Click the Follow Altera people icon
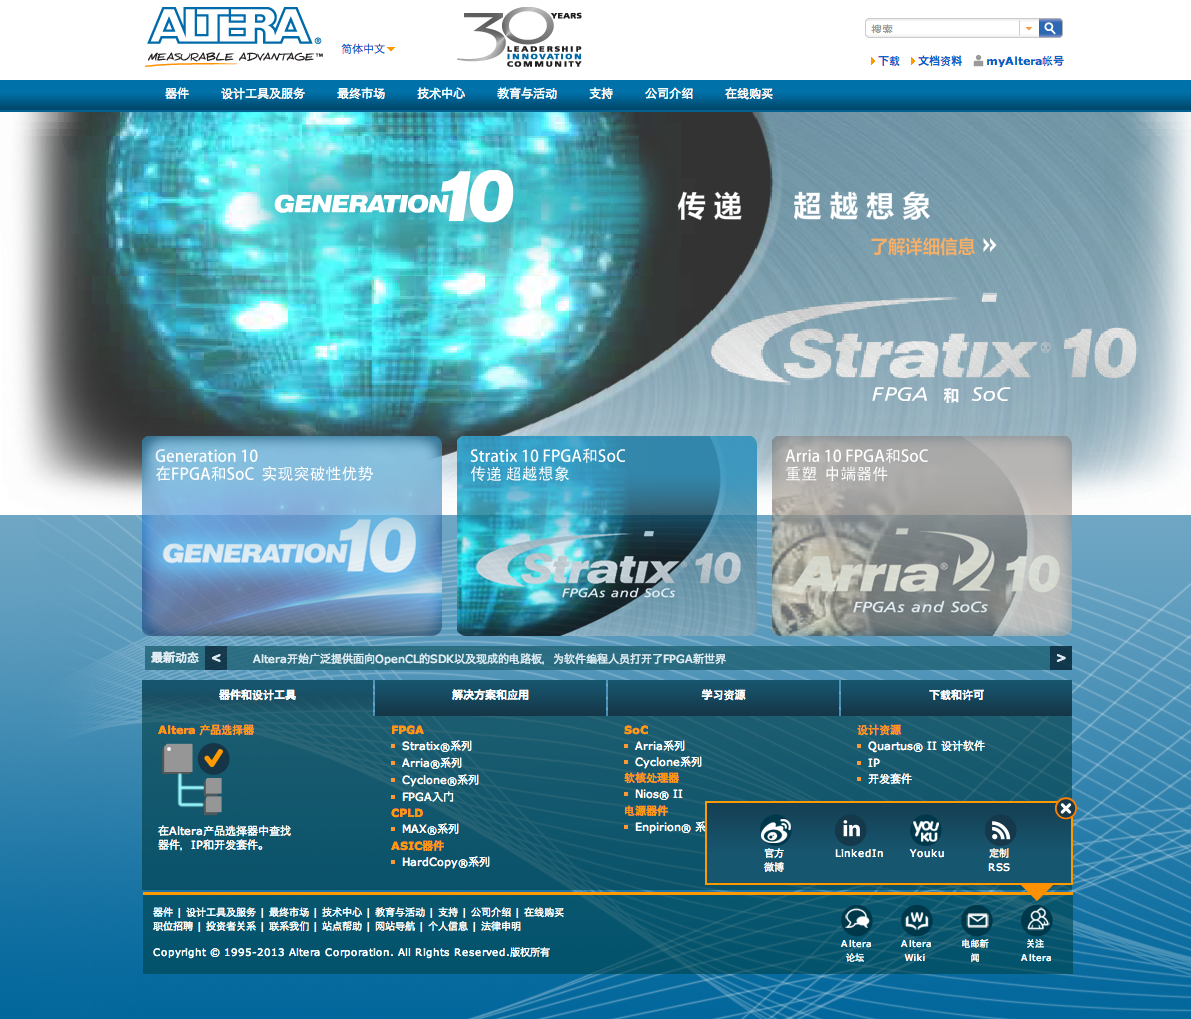The image size is (1191, 1019). [x=1037, y=920]
